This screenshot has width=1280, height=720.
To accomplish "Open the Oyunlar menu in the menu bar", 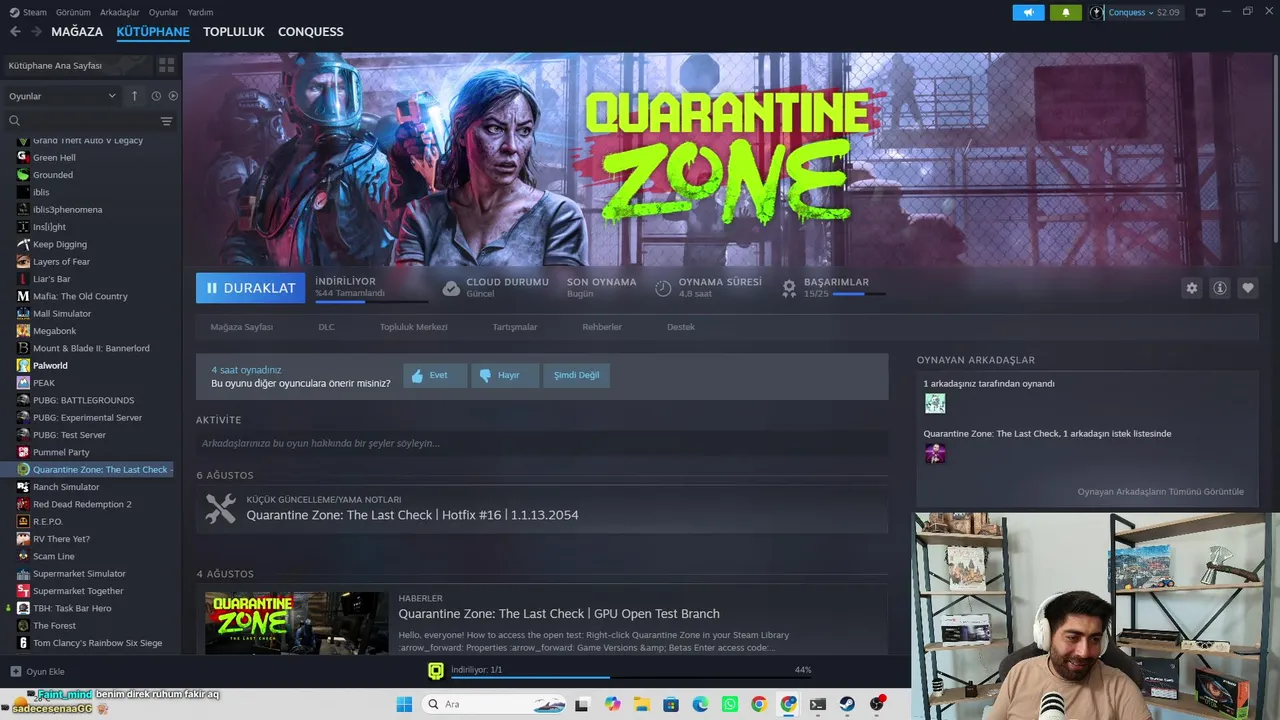I will coord(164,12).
